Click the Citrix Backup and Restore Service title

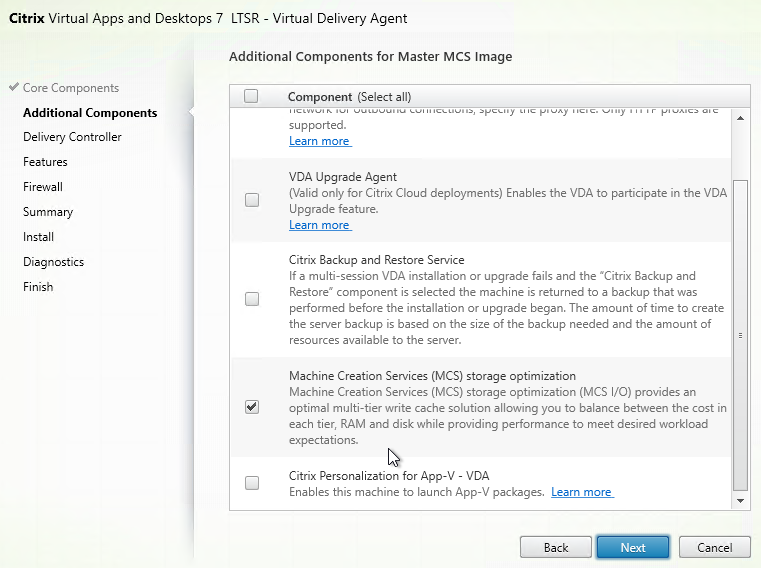tap(377, 260)
